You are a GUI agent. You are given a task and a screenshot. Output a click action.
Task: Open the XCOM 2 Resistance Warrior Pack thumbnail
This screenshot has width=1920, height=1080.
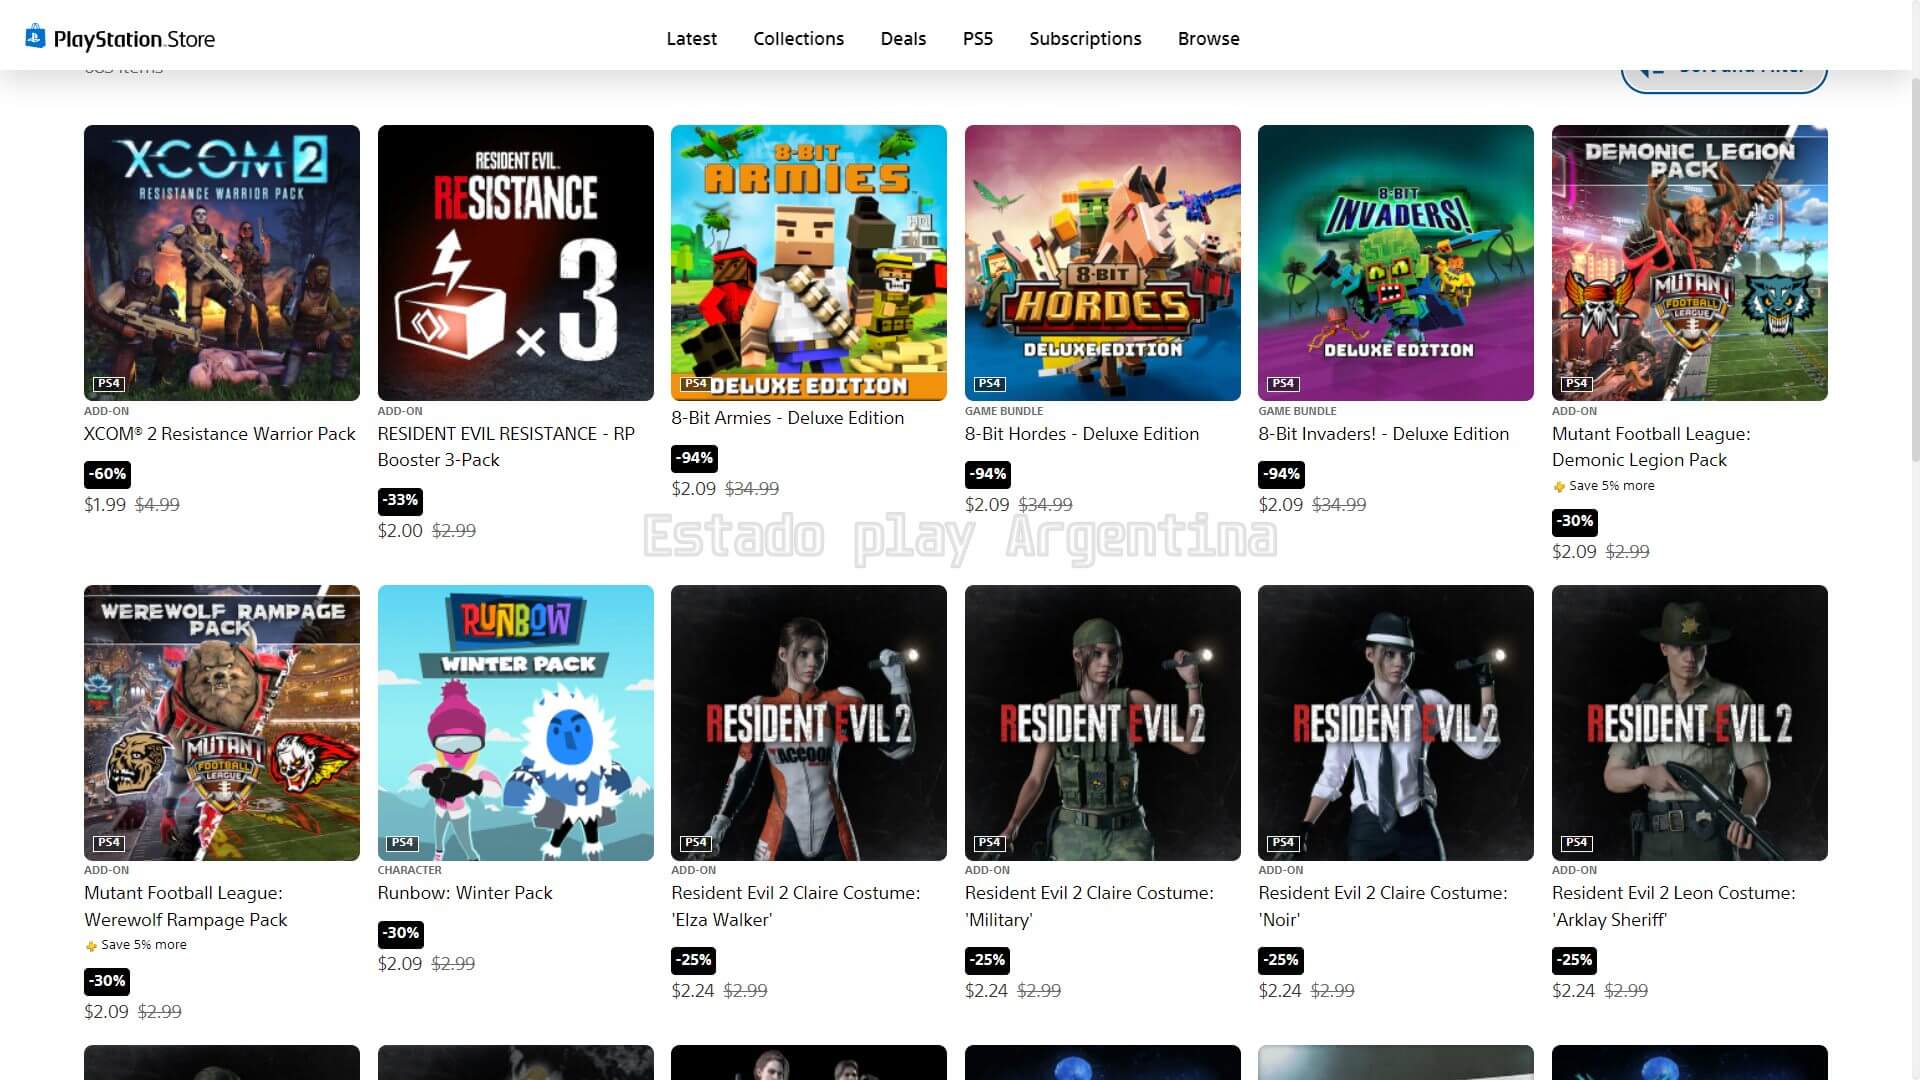coord(221,262)
